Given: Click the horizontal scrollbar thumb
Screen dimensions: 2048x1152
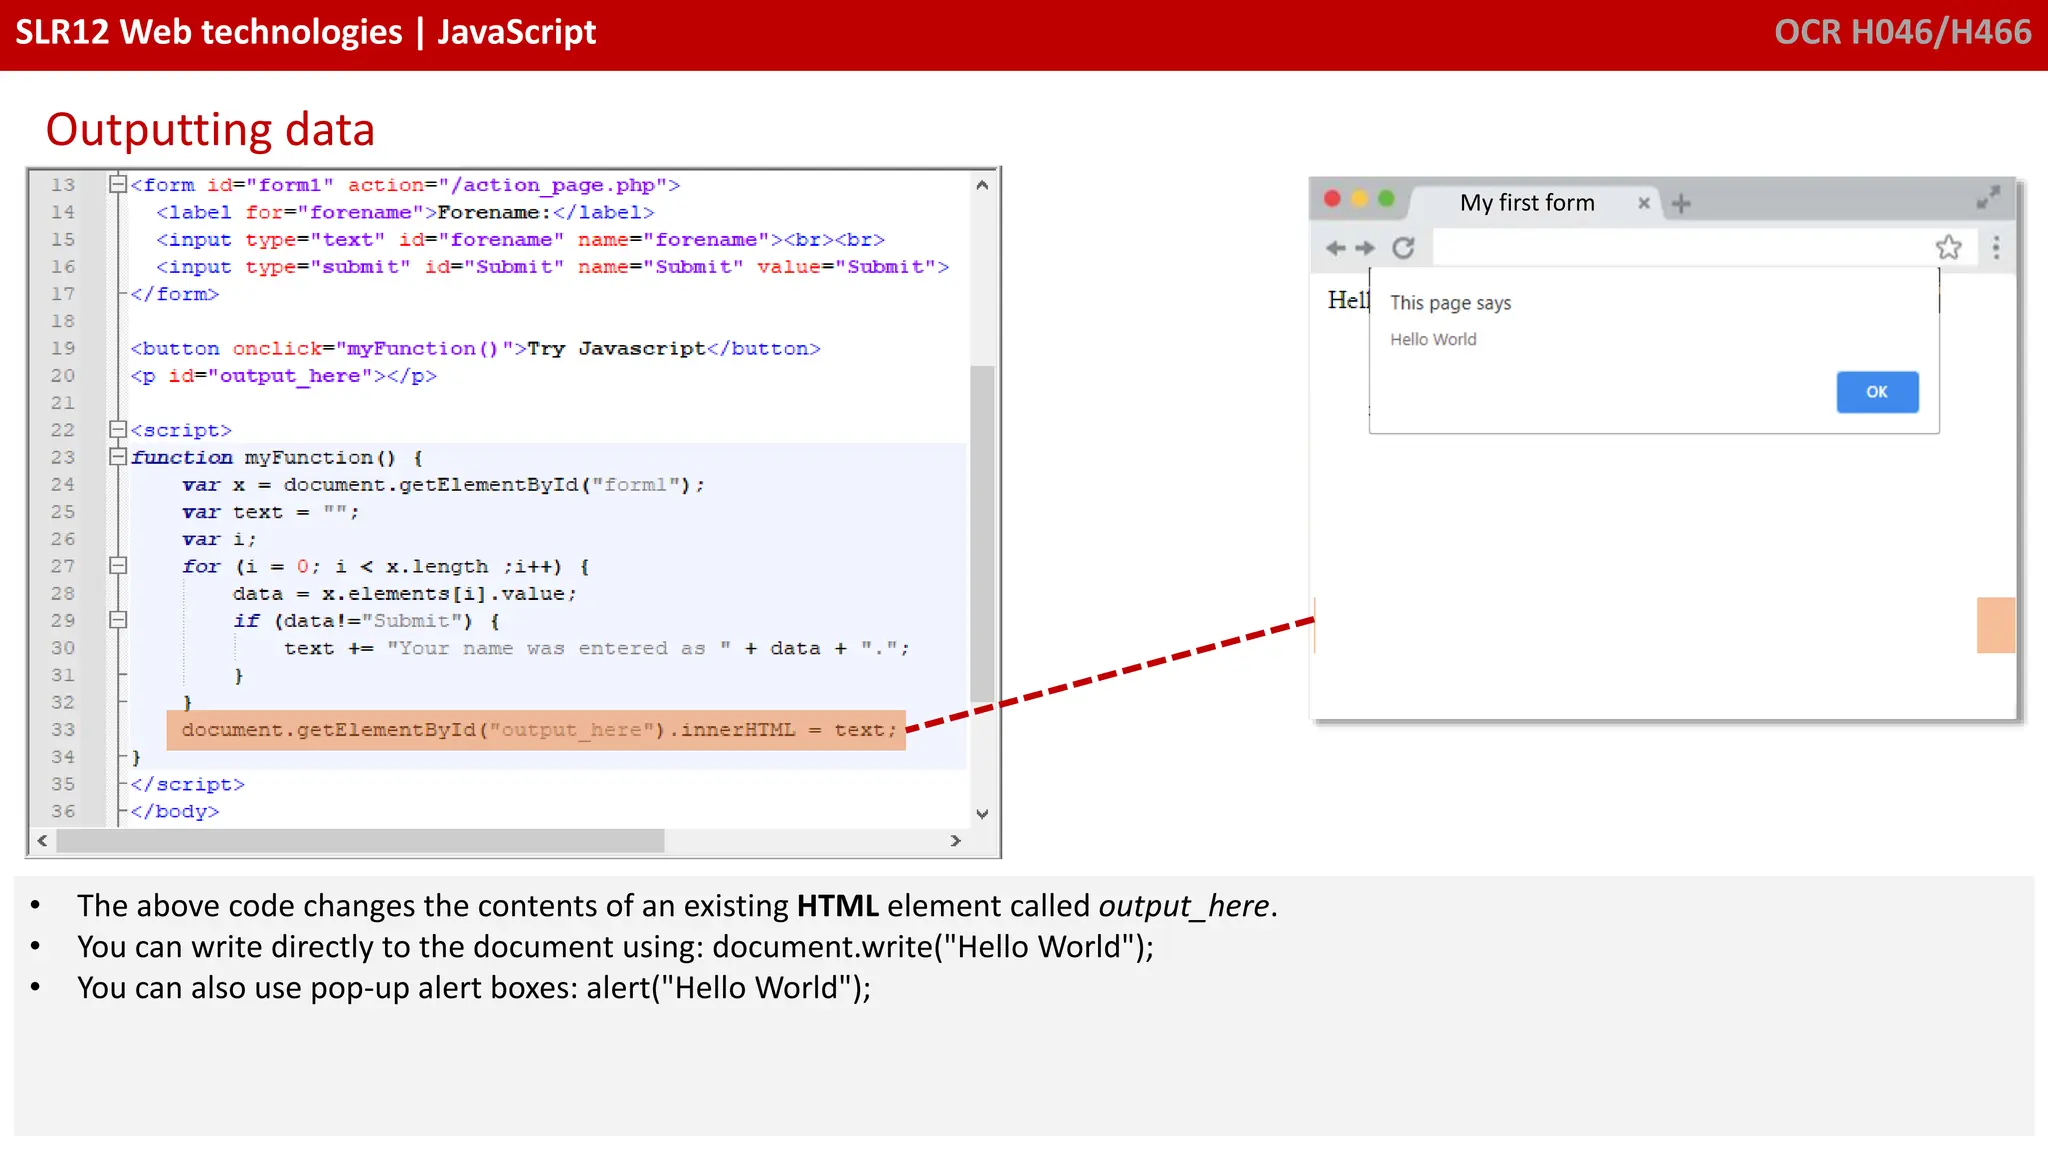Looking at the screenshot, I should pos(360,841).
